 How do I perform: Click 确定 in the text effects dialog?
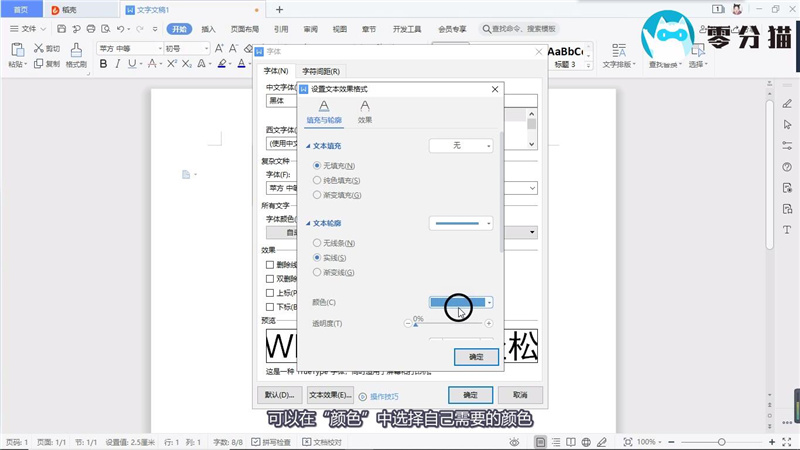point(476,356)
